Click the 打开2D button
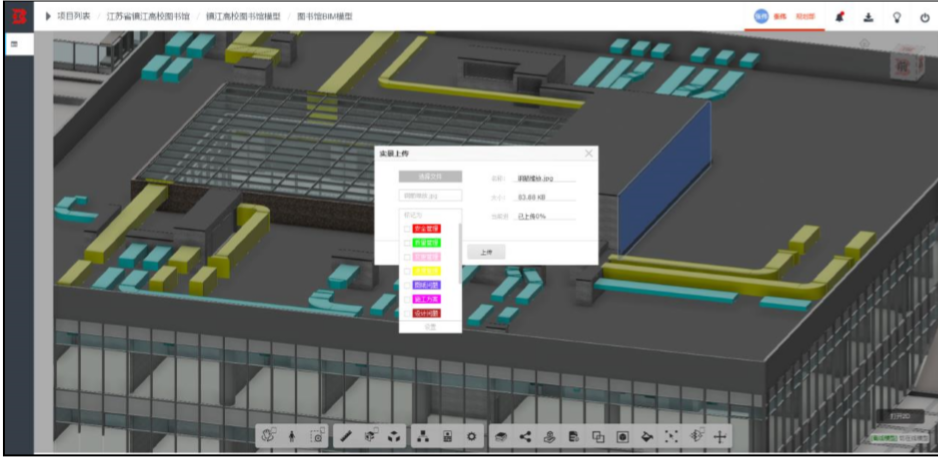The image size is (938, 458). (900, 416)
